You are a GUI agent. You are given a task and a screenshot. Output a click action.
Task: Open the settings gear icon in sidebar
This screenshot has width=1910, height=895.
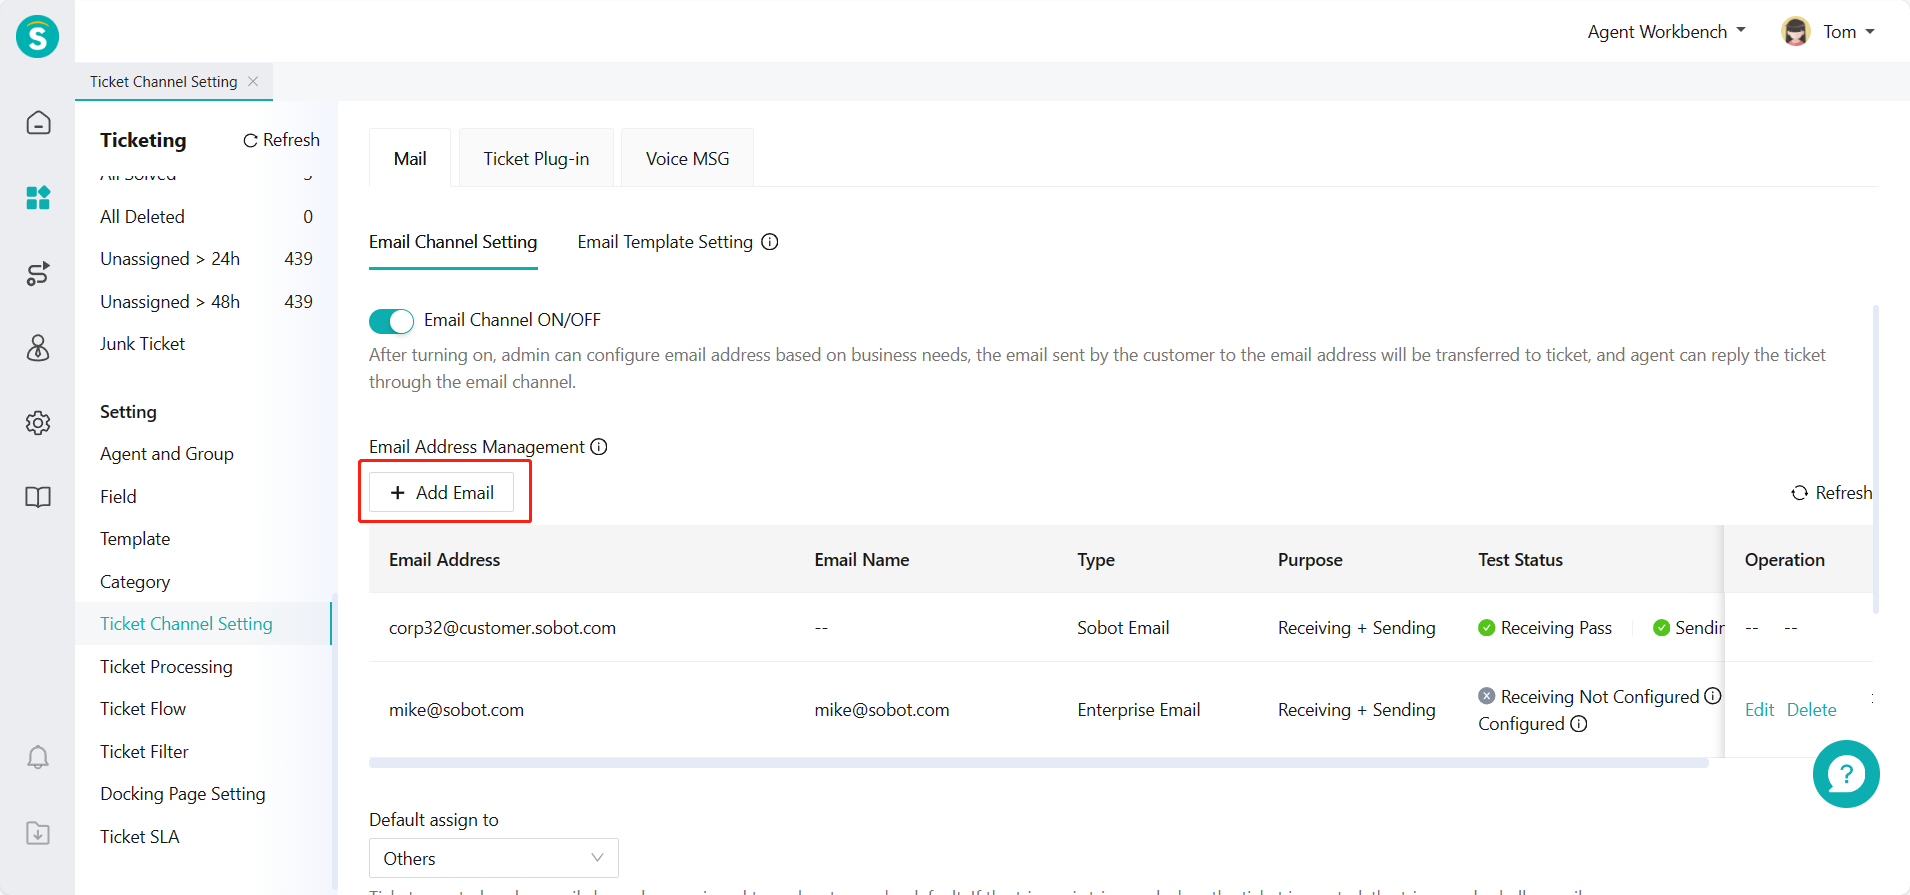pyautogui.click(x=38, y=423)
